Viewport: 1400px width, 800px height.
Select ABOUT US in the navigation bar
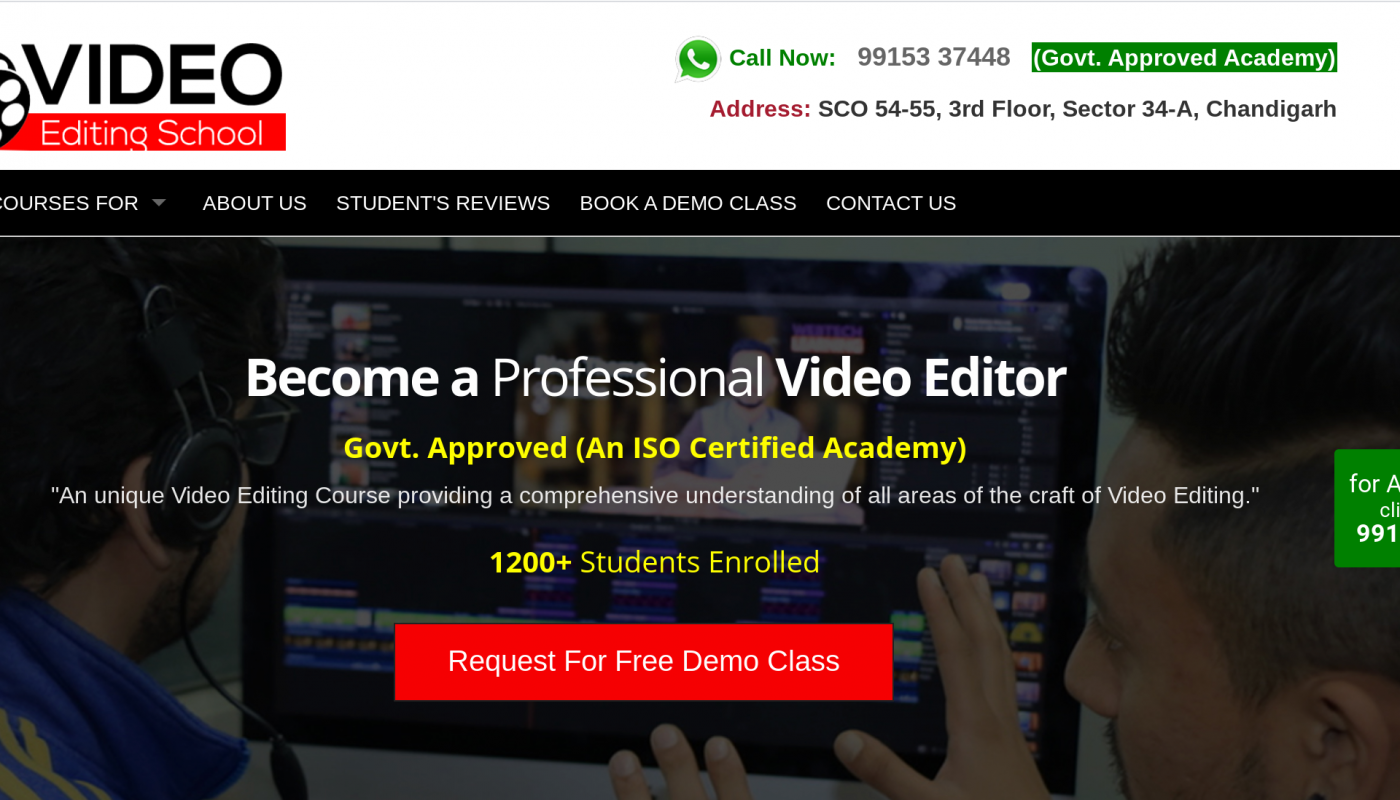coord(254,203)
